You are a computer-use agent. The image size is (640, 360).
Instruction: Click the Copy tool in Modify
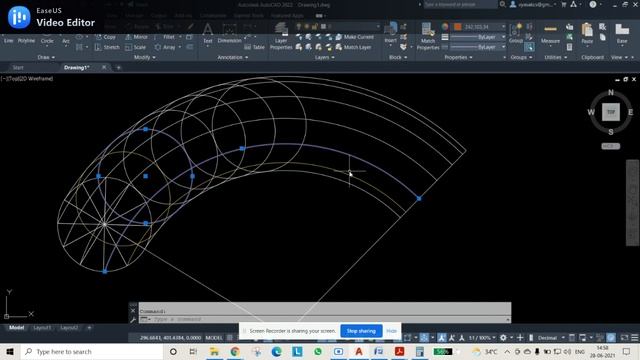point(106,37)
